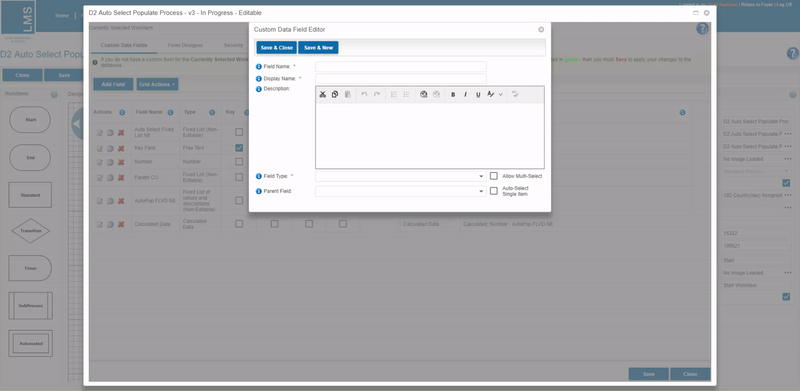This screenshot has width=800, height=391.
Task: Open the Field Type dropdown
Action: tap(401, 176)
